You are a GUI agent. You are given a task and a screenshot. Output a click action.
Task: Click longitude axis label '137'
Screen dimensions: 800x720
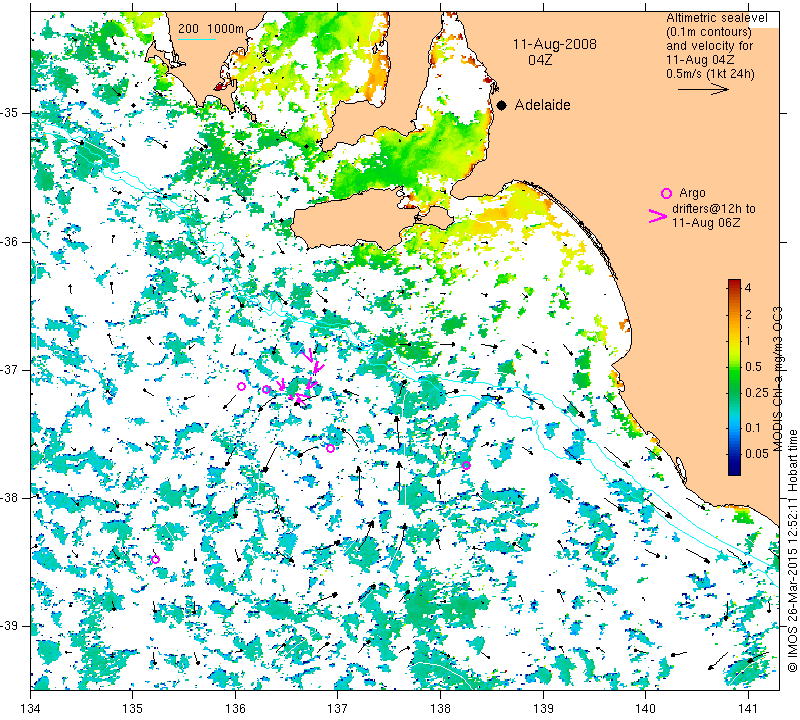click(x=338, y=709)
